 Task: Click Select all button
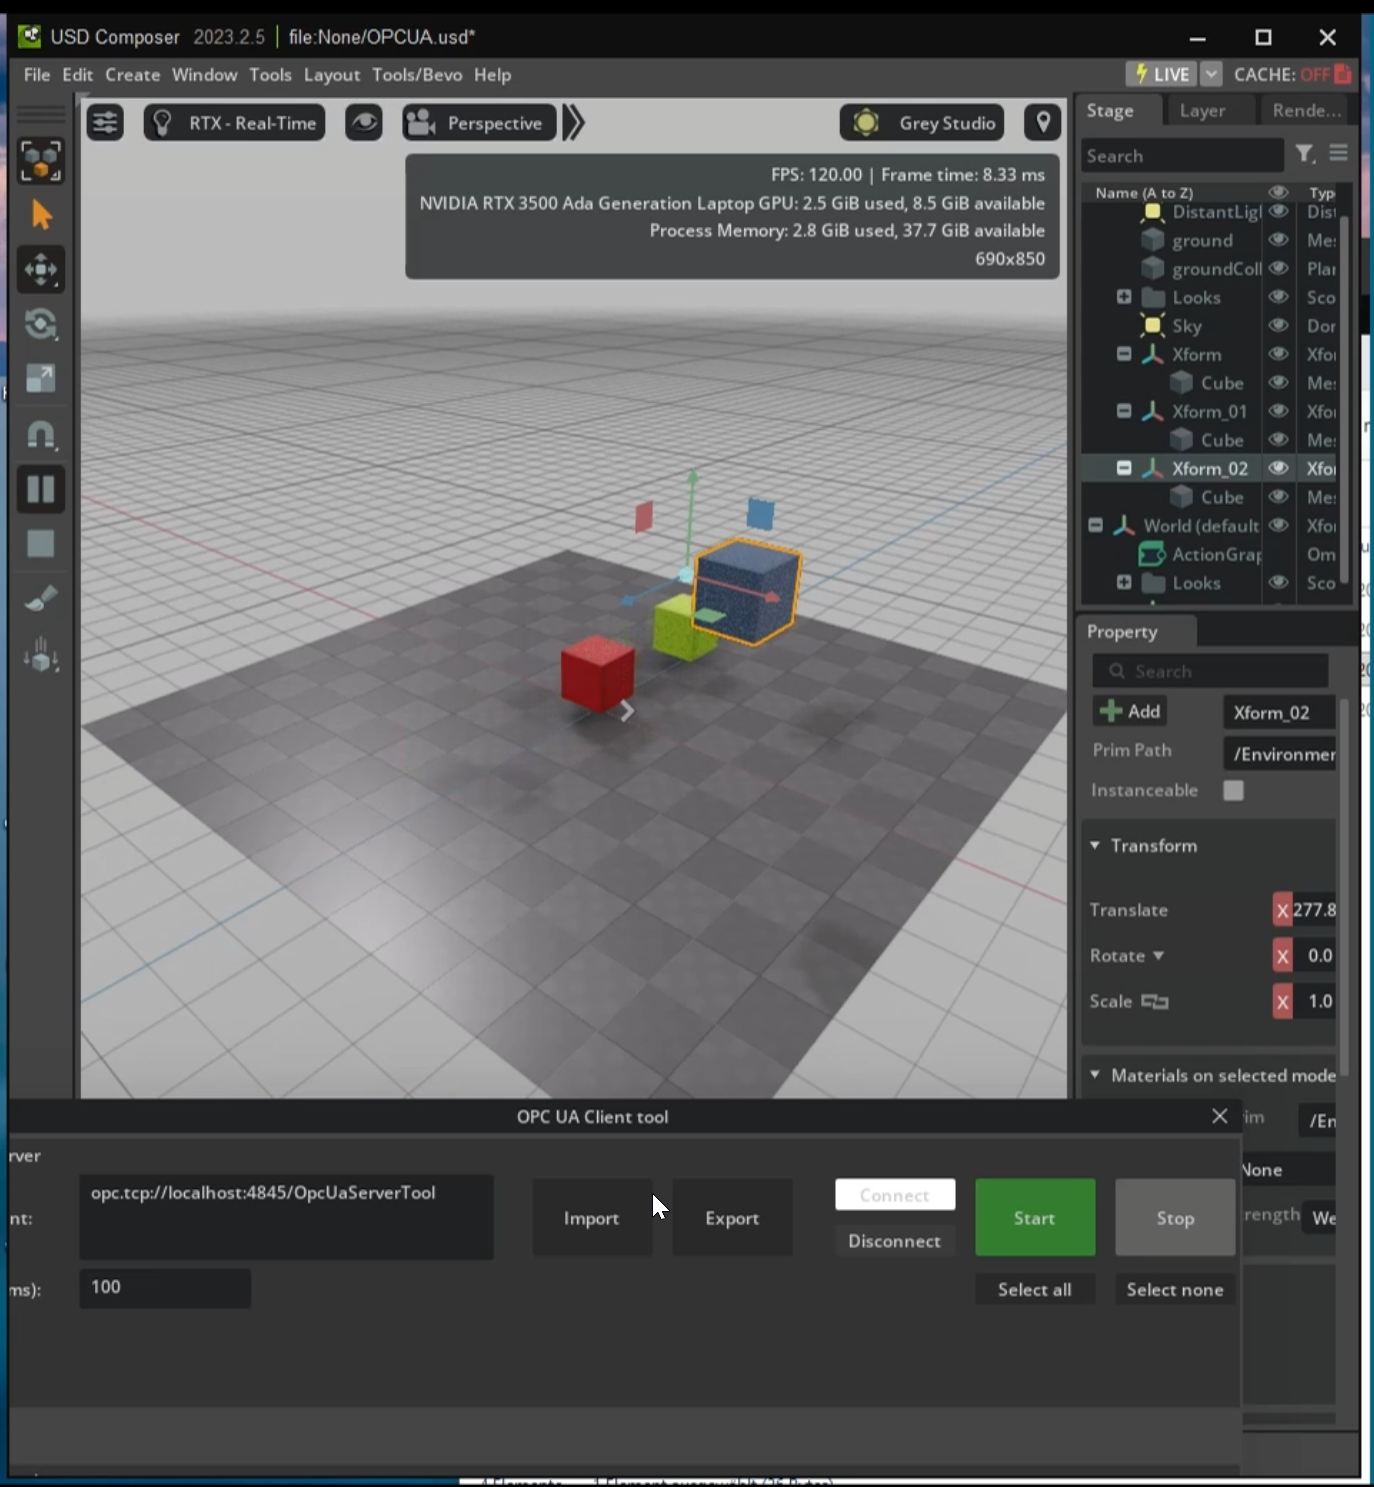click(1035, 1289)
